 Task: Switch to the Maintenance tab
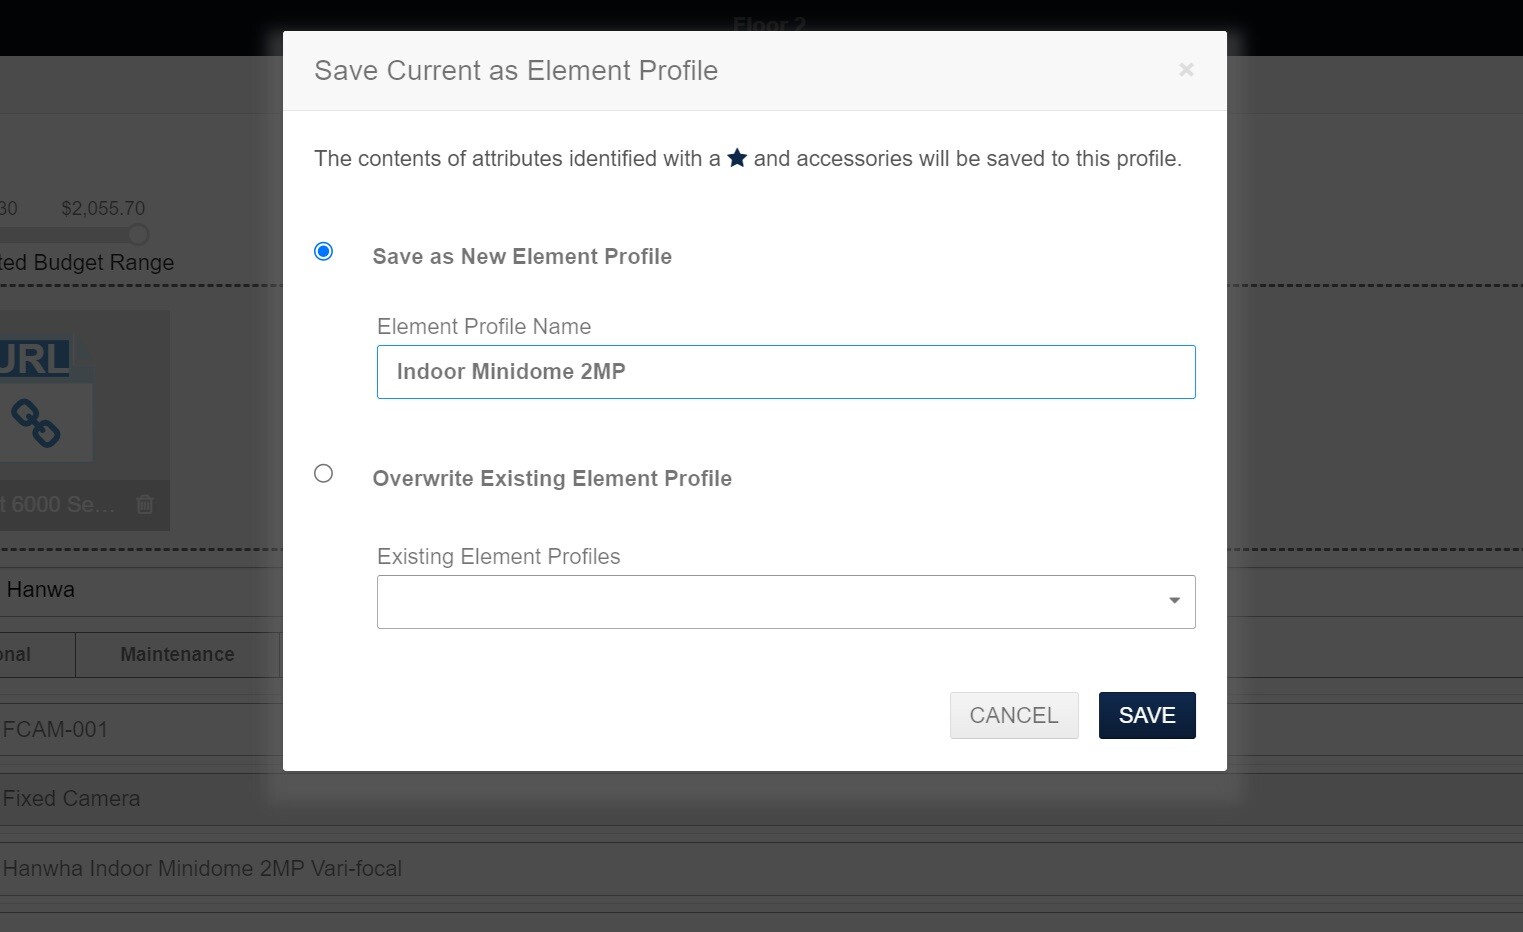(x=176, y=654)
